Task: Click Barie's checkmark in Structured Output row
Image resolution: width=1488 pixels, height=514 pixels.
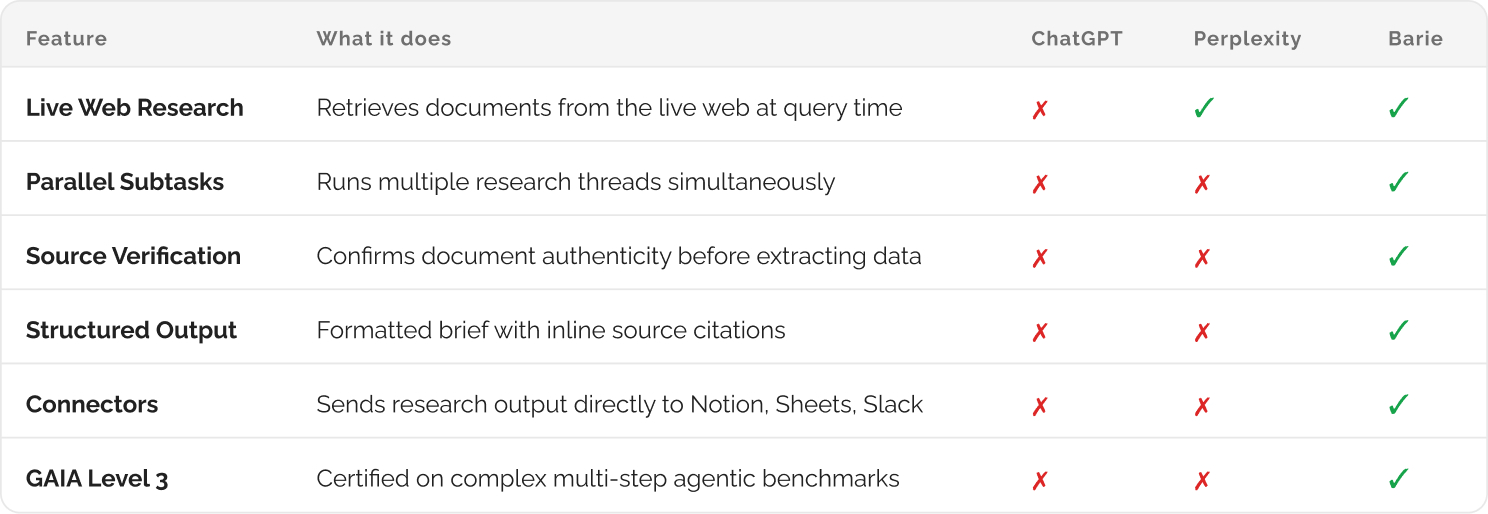Action: pos(1399,330)
